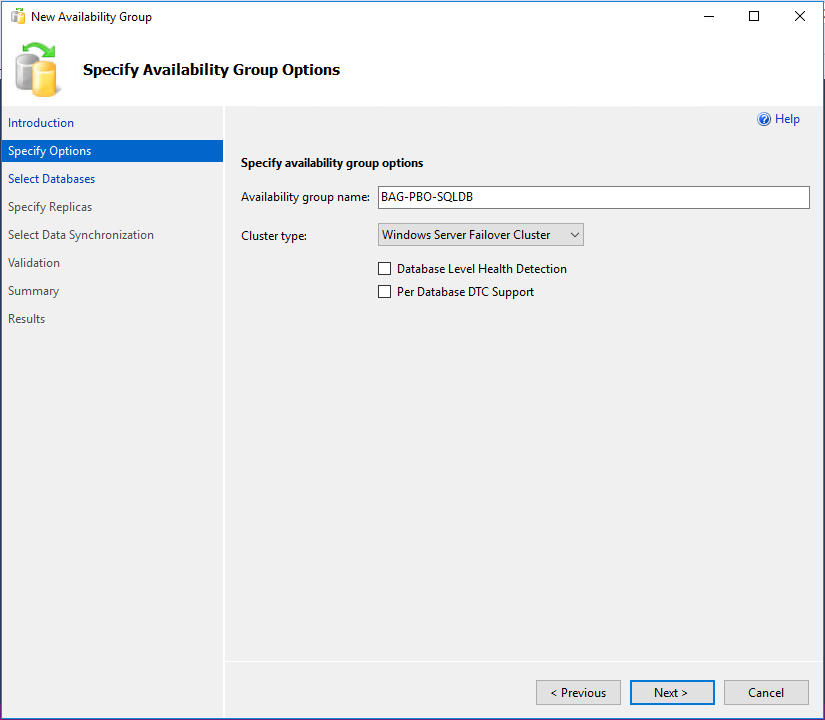Open the Select Databases step

(x=52, y=179)
